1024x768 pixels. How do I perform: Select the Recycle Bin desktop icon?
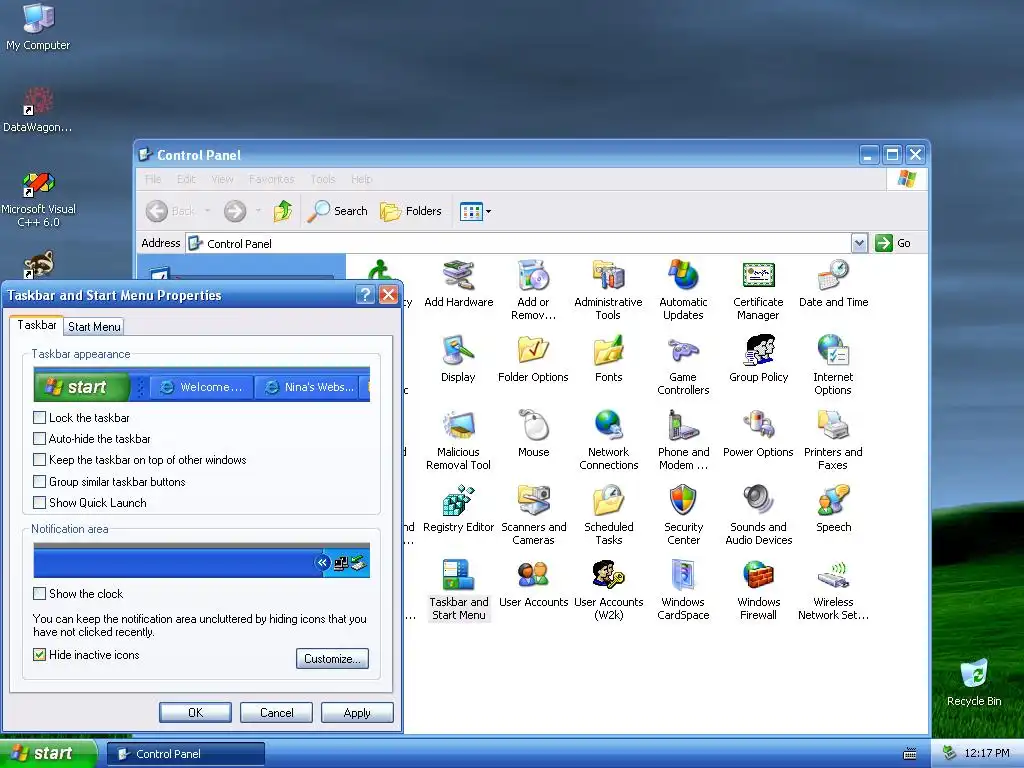(974, 683)
